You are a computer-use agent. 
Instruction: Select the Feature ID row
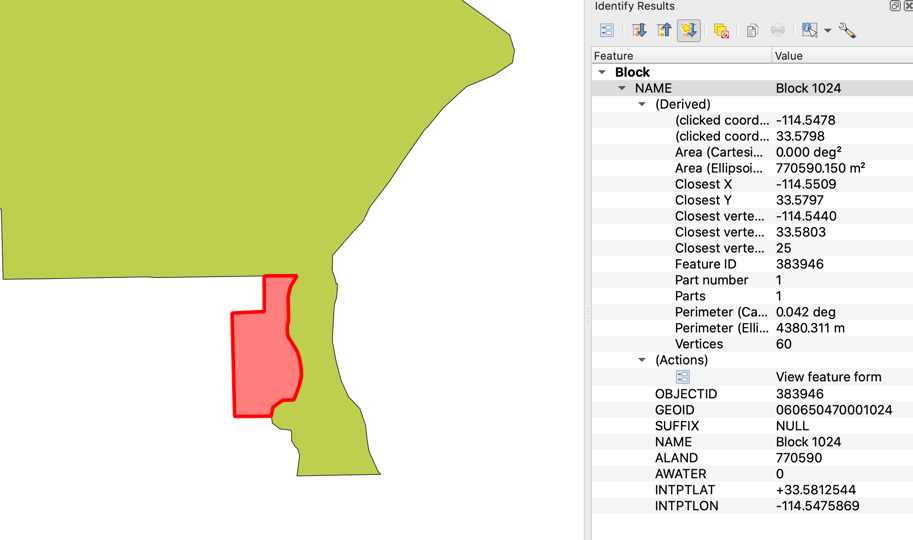pyautogui.click(x=752, y=264)
